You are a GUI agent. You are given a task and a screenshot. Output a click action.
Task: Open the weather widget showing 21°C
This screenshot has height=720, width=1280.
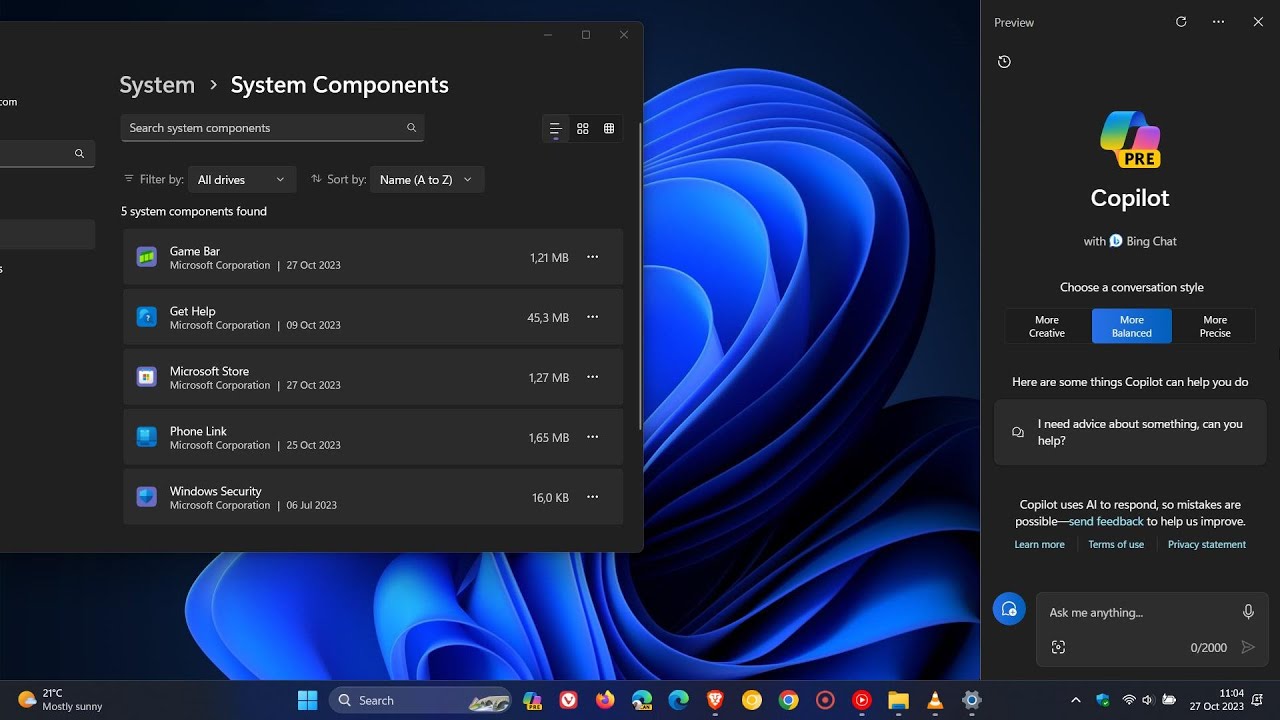(60, 700)
